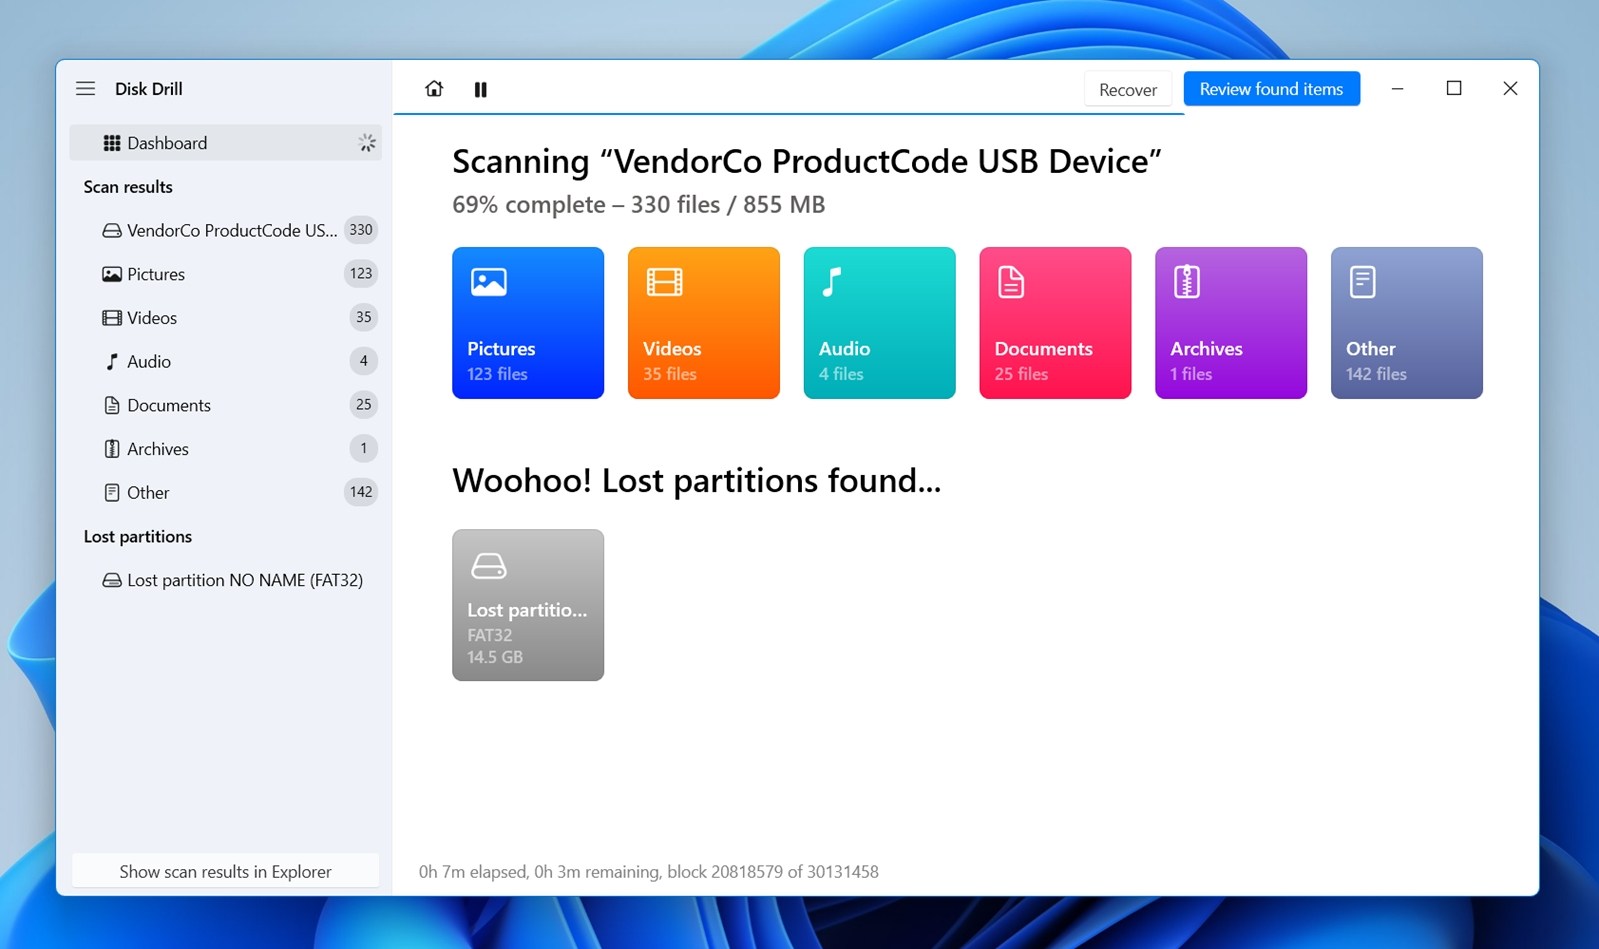Open the hamburger menu
This screenshot has width=1599, height=949.
coord(86,89)
